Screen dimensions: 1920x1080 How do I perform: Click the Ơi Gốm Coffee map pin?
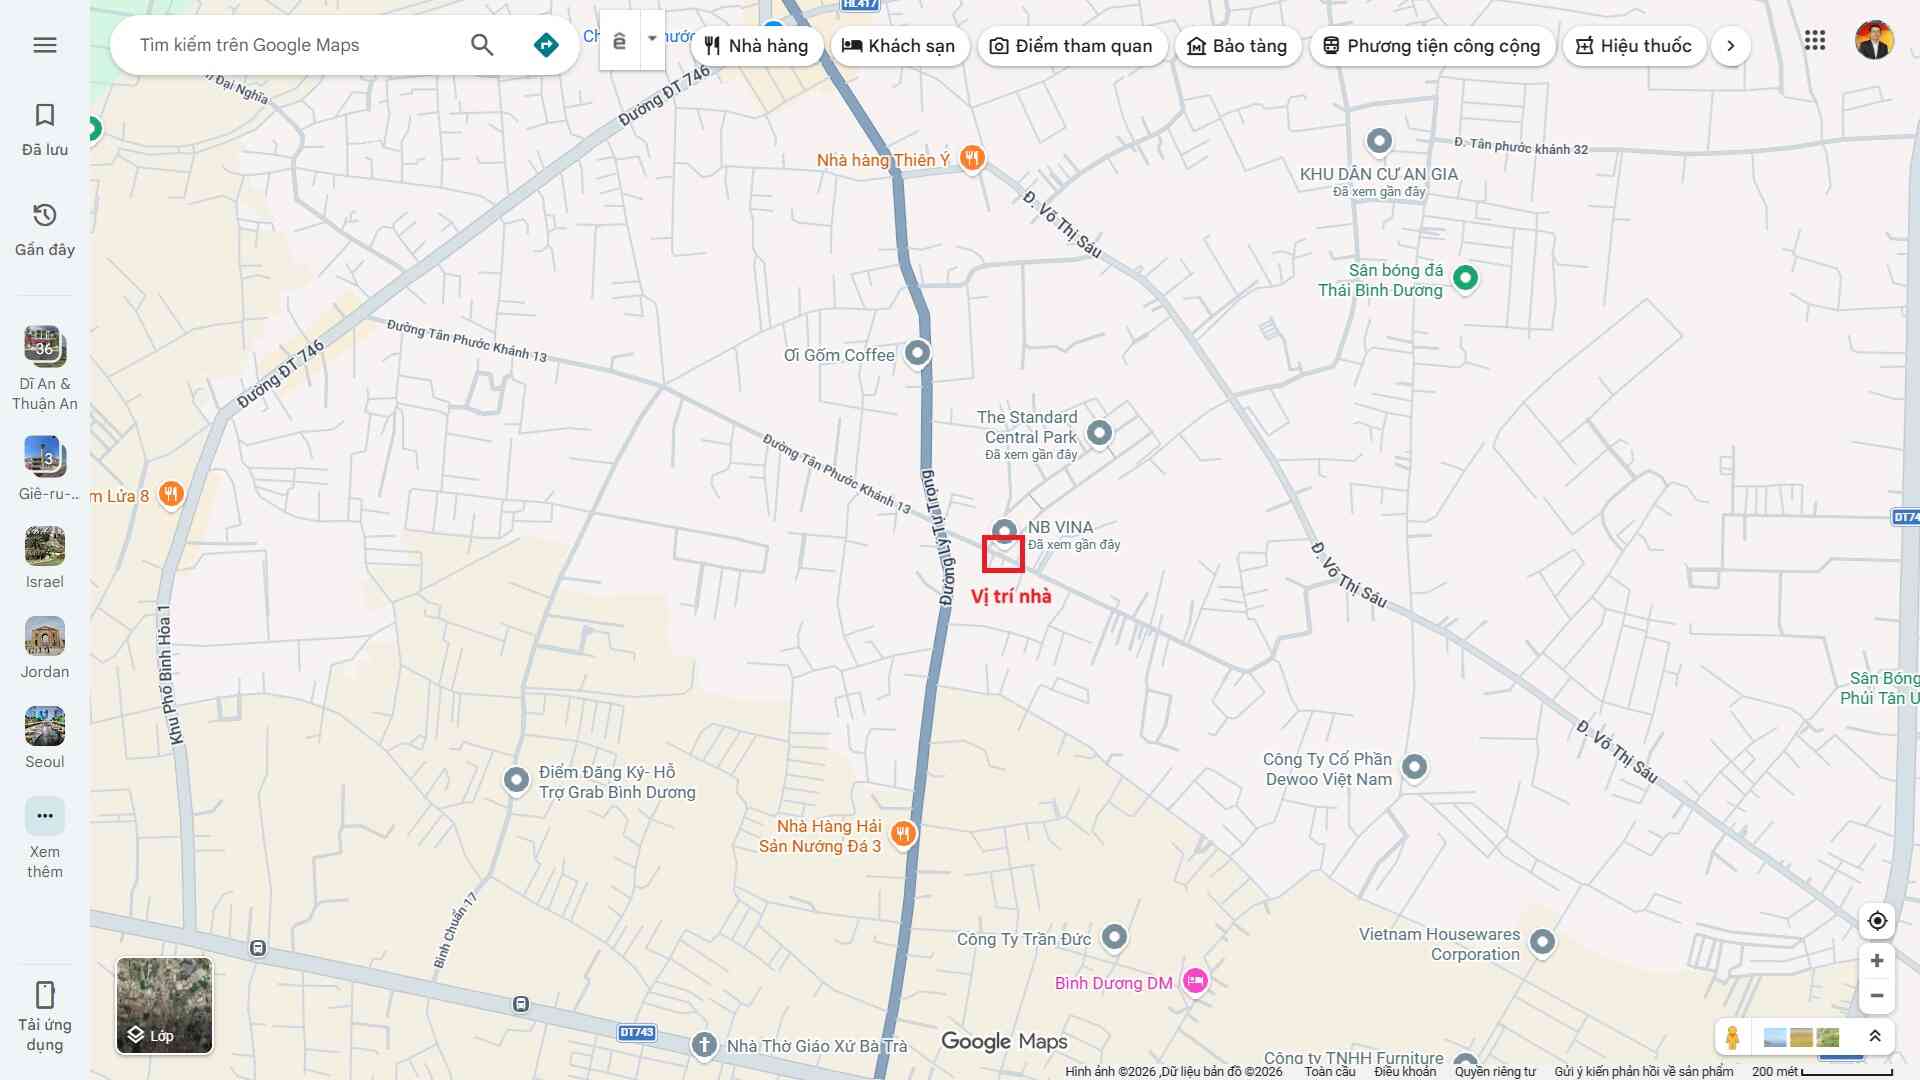pyautogui.click(x=917, y=353)
